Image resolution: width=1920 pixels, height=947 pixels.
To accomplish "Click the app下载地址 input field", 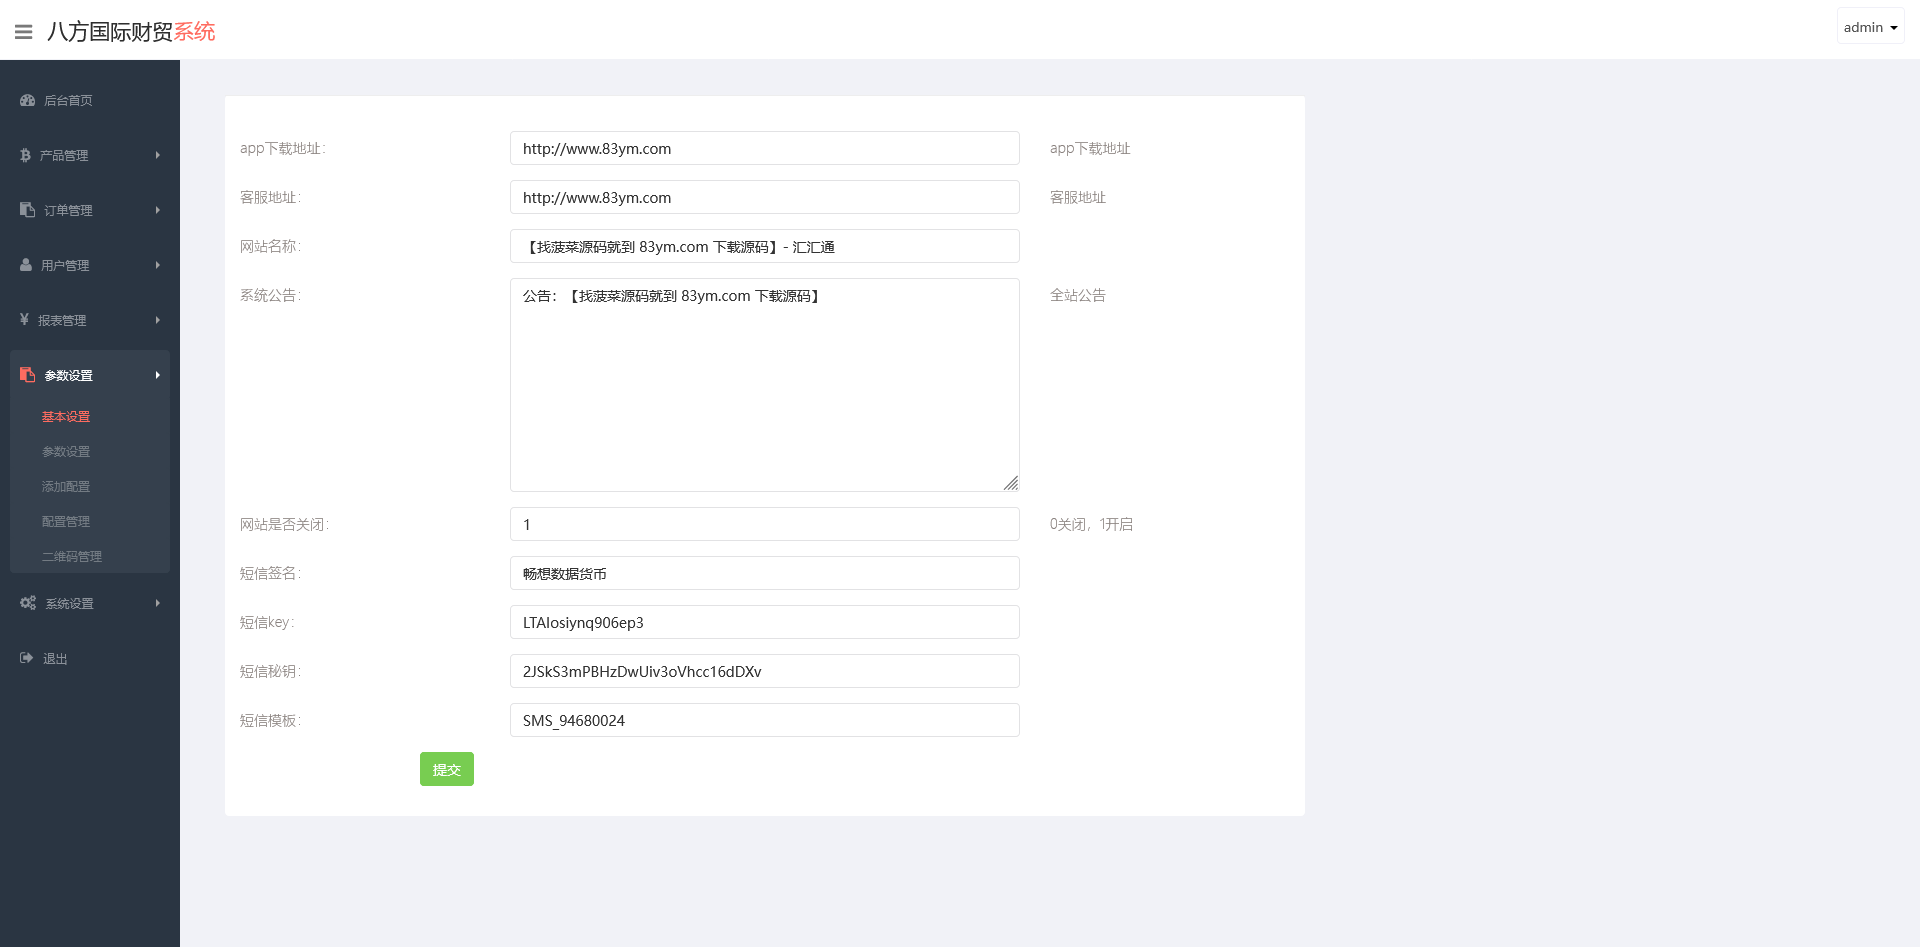I will click(764, 148).
